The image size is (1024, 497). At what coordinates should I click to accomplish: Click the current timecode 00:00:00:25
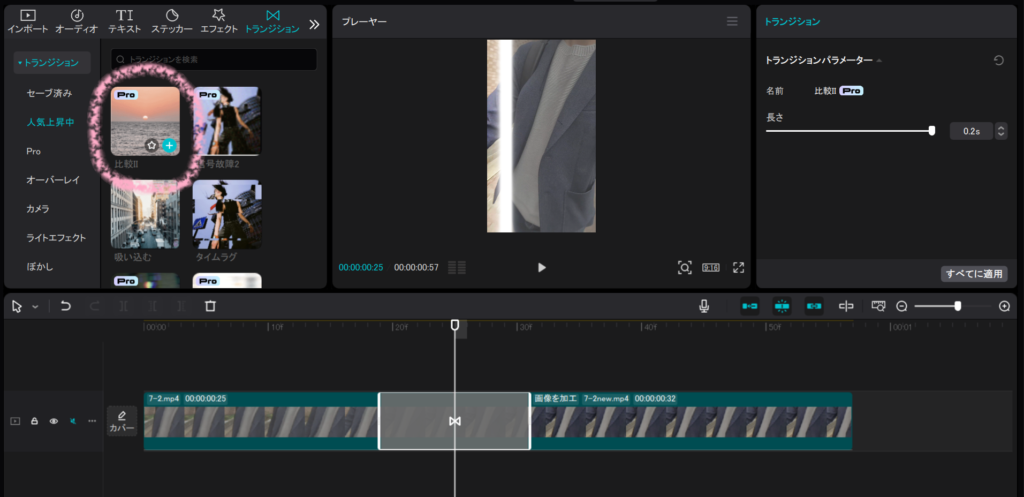pos(360,268)
